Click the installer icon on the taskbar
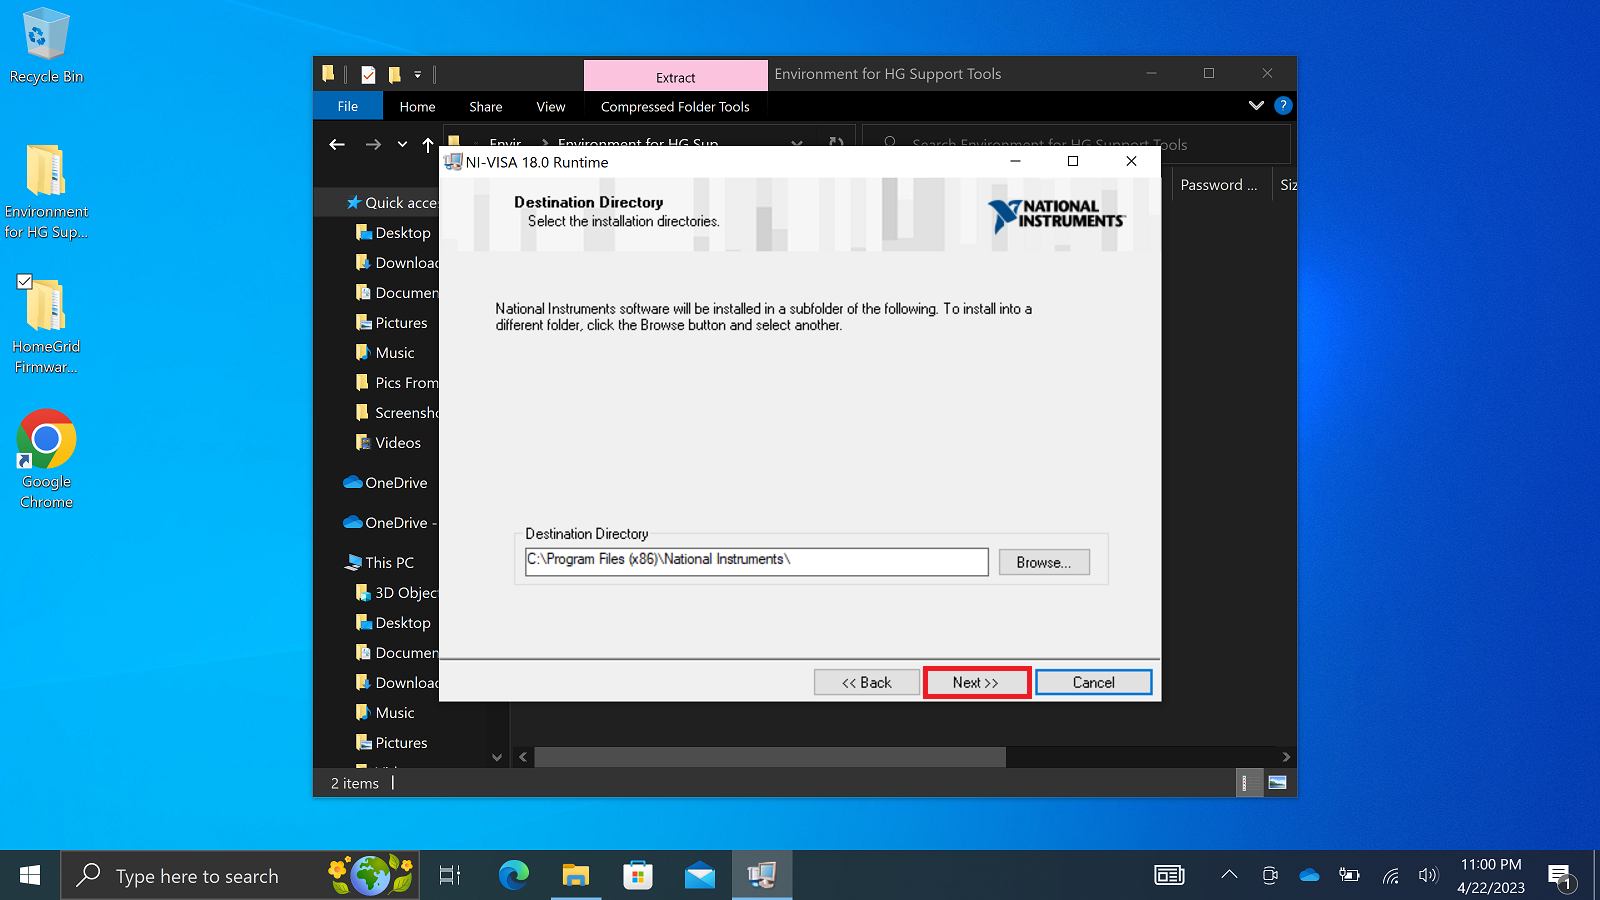 tap(762, 876)
